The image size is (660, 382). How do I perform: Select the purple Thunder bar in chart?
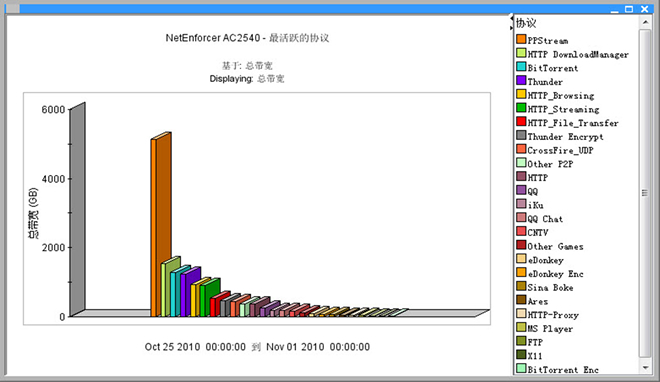coord(191,292)
